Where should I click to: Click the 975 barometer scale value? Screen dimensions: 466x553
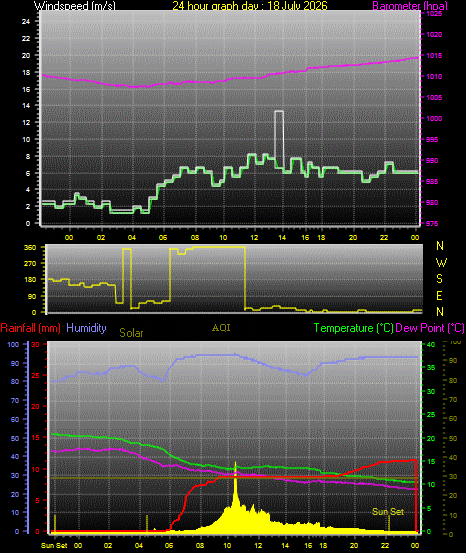[432, 224]
